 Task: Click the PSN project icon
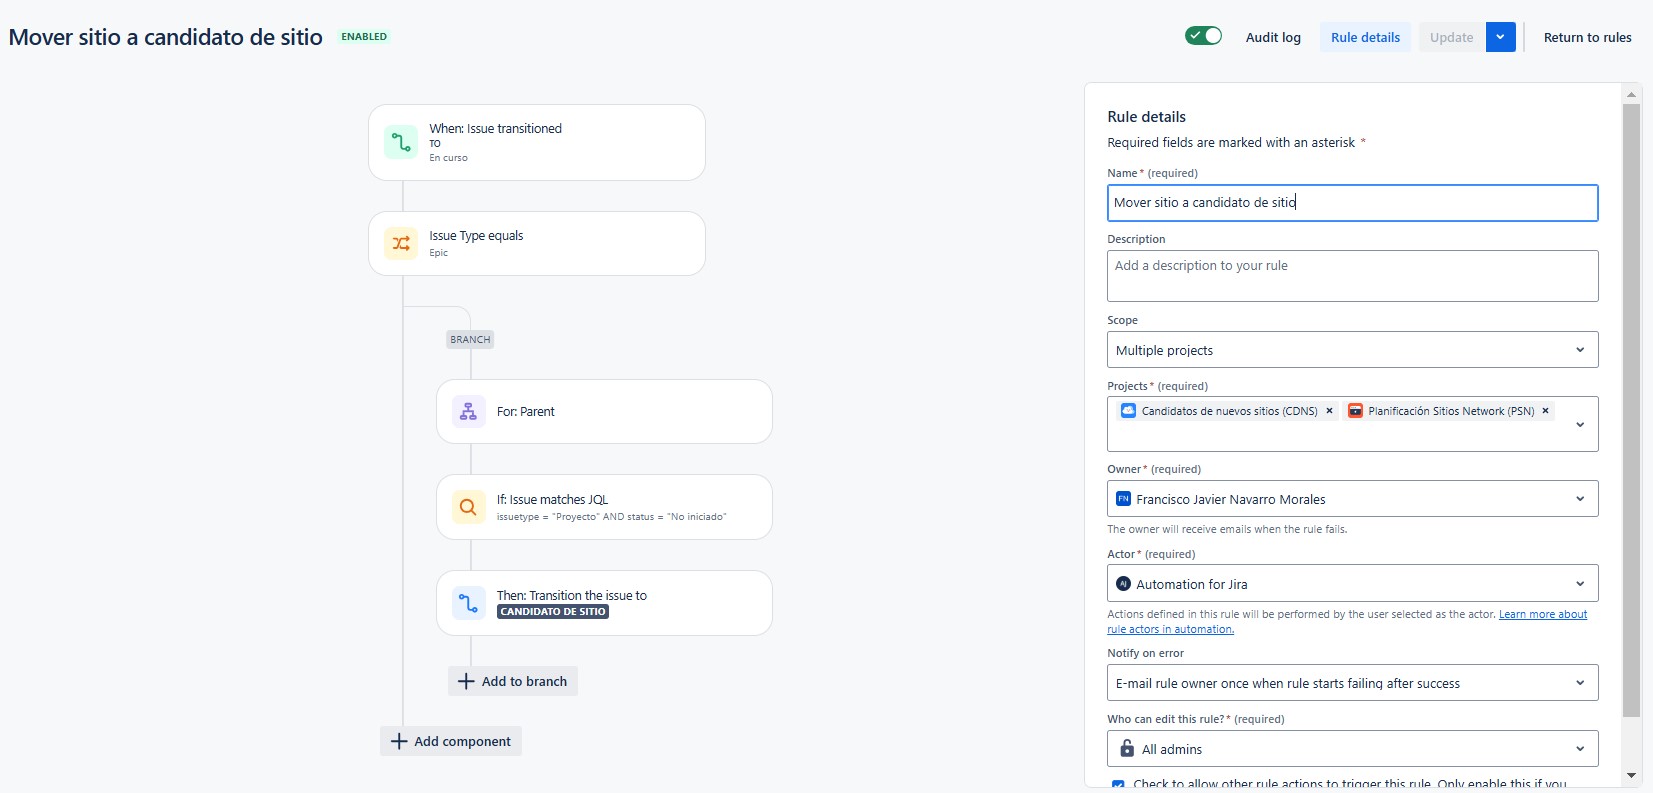(x=1355, y=411)
